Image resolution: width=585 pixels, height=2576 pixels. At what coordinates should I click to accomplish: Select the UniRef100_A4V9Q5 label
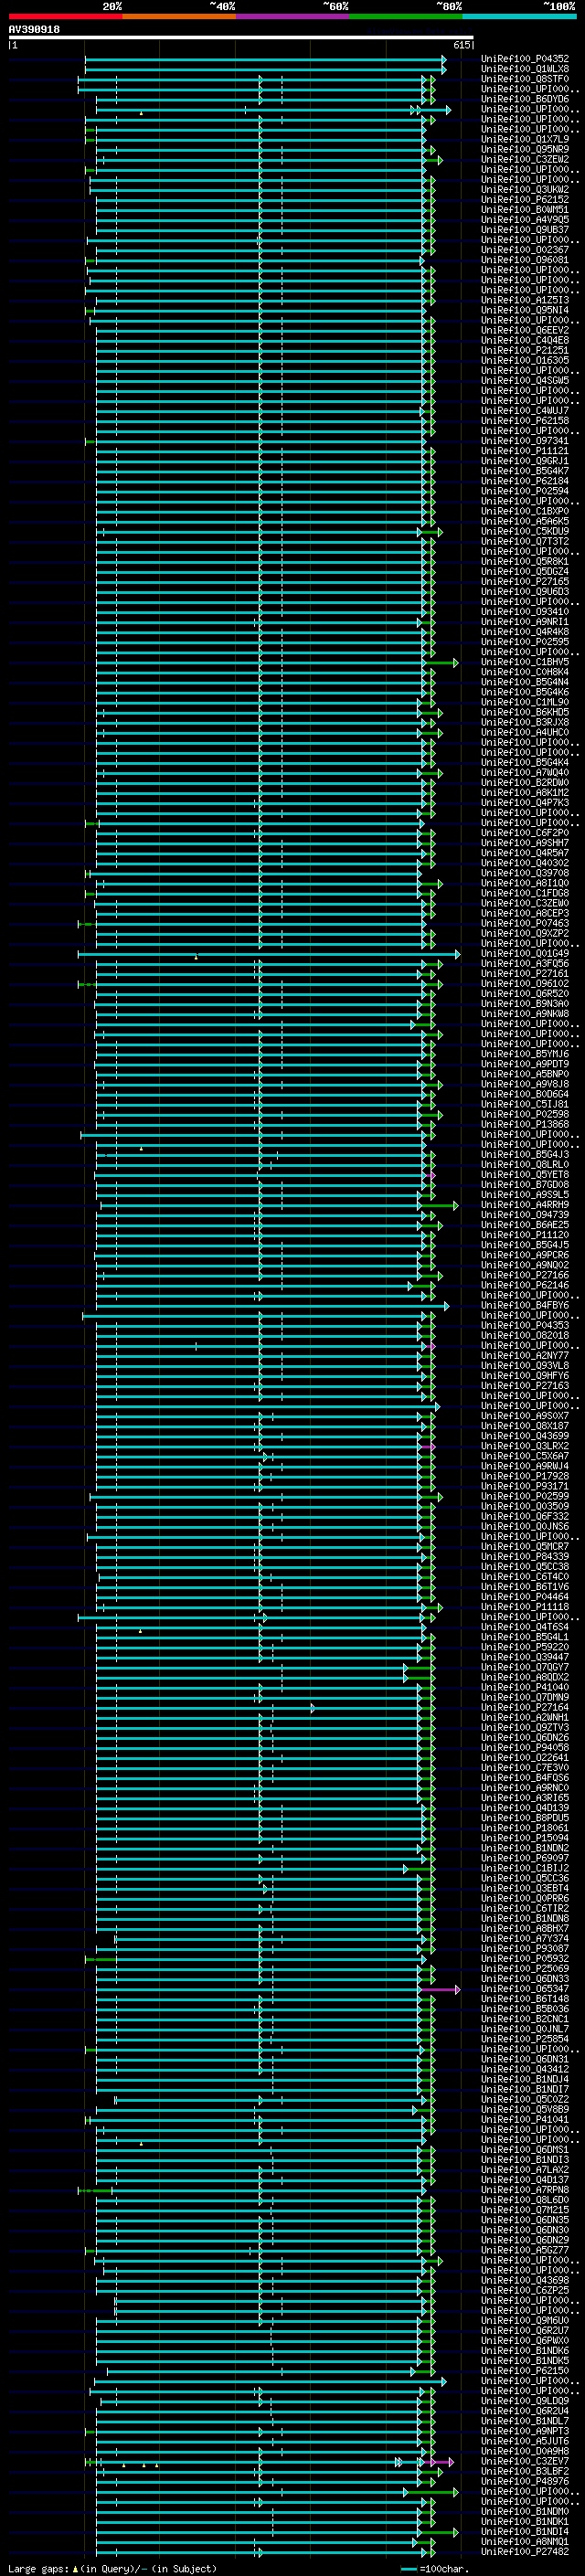525,220
